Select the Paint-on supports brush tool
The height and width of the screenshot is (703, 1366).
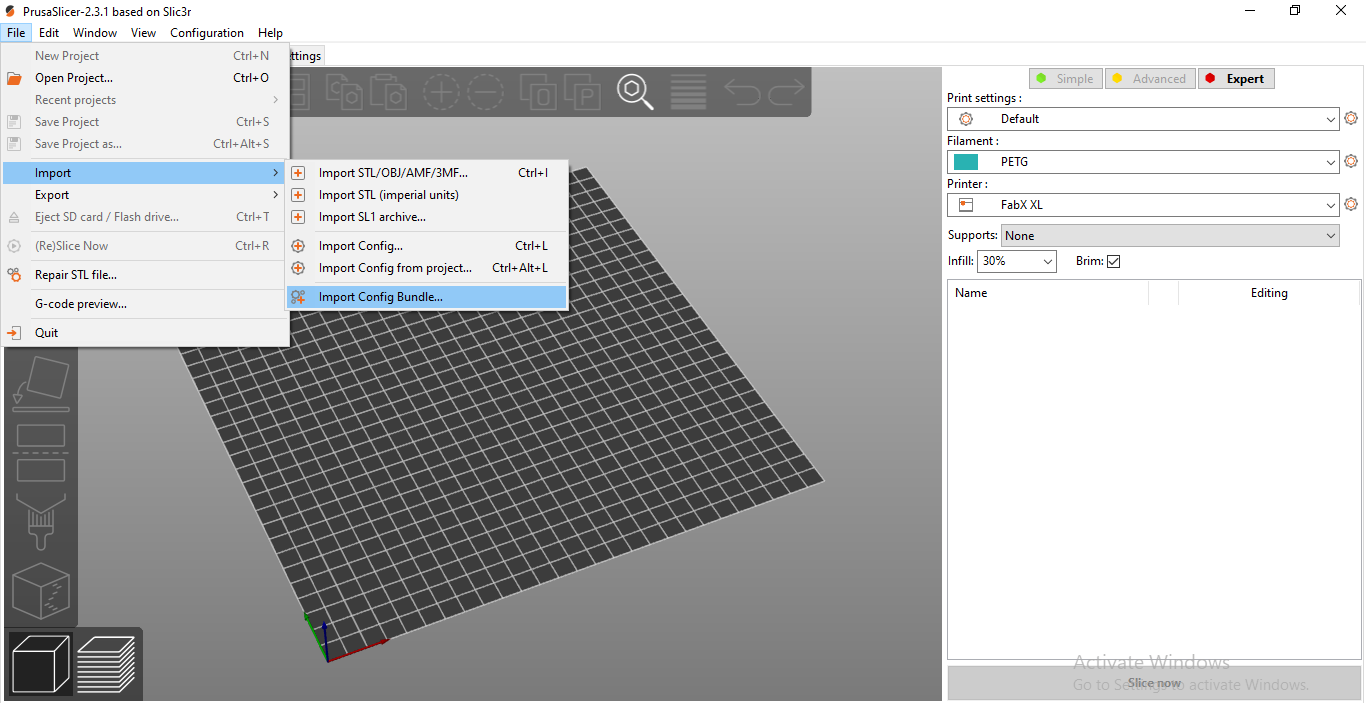click(x=41, y=521)
